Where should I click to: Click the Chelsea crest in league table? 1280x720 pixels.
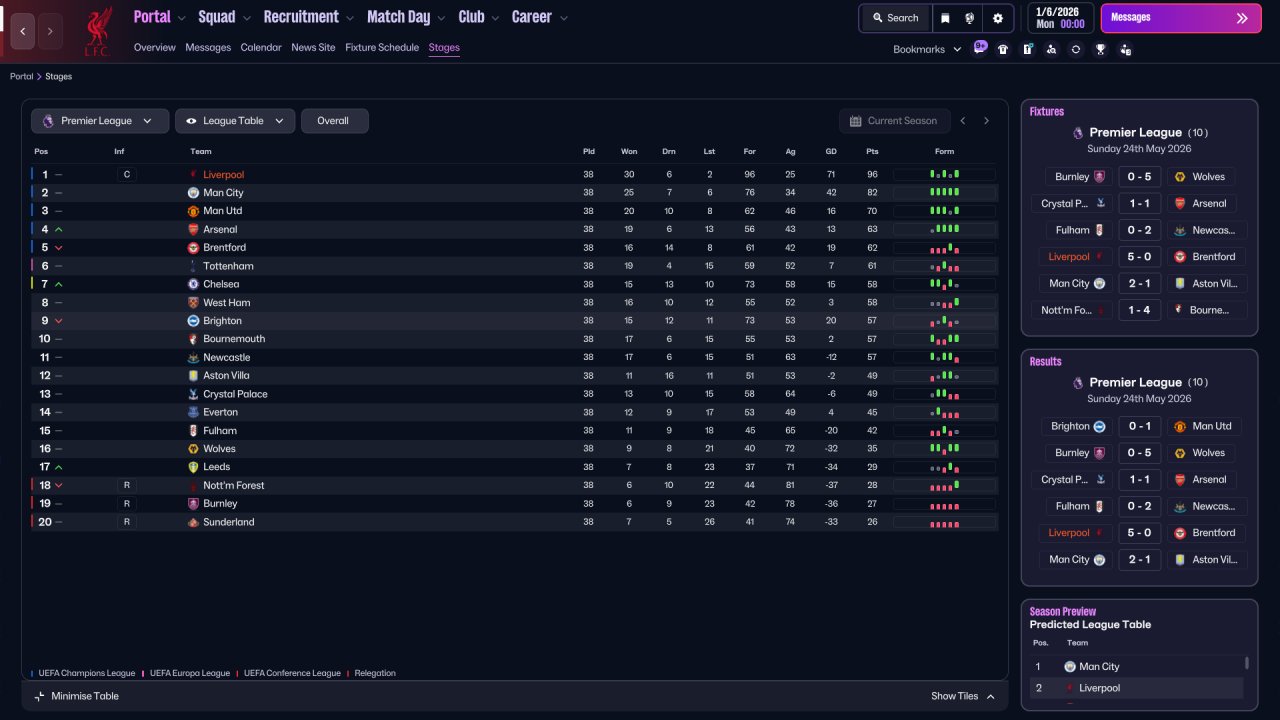tap(193, 284)
